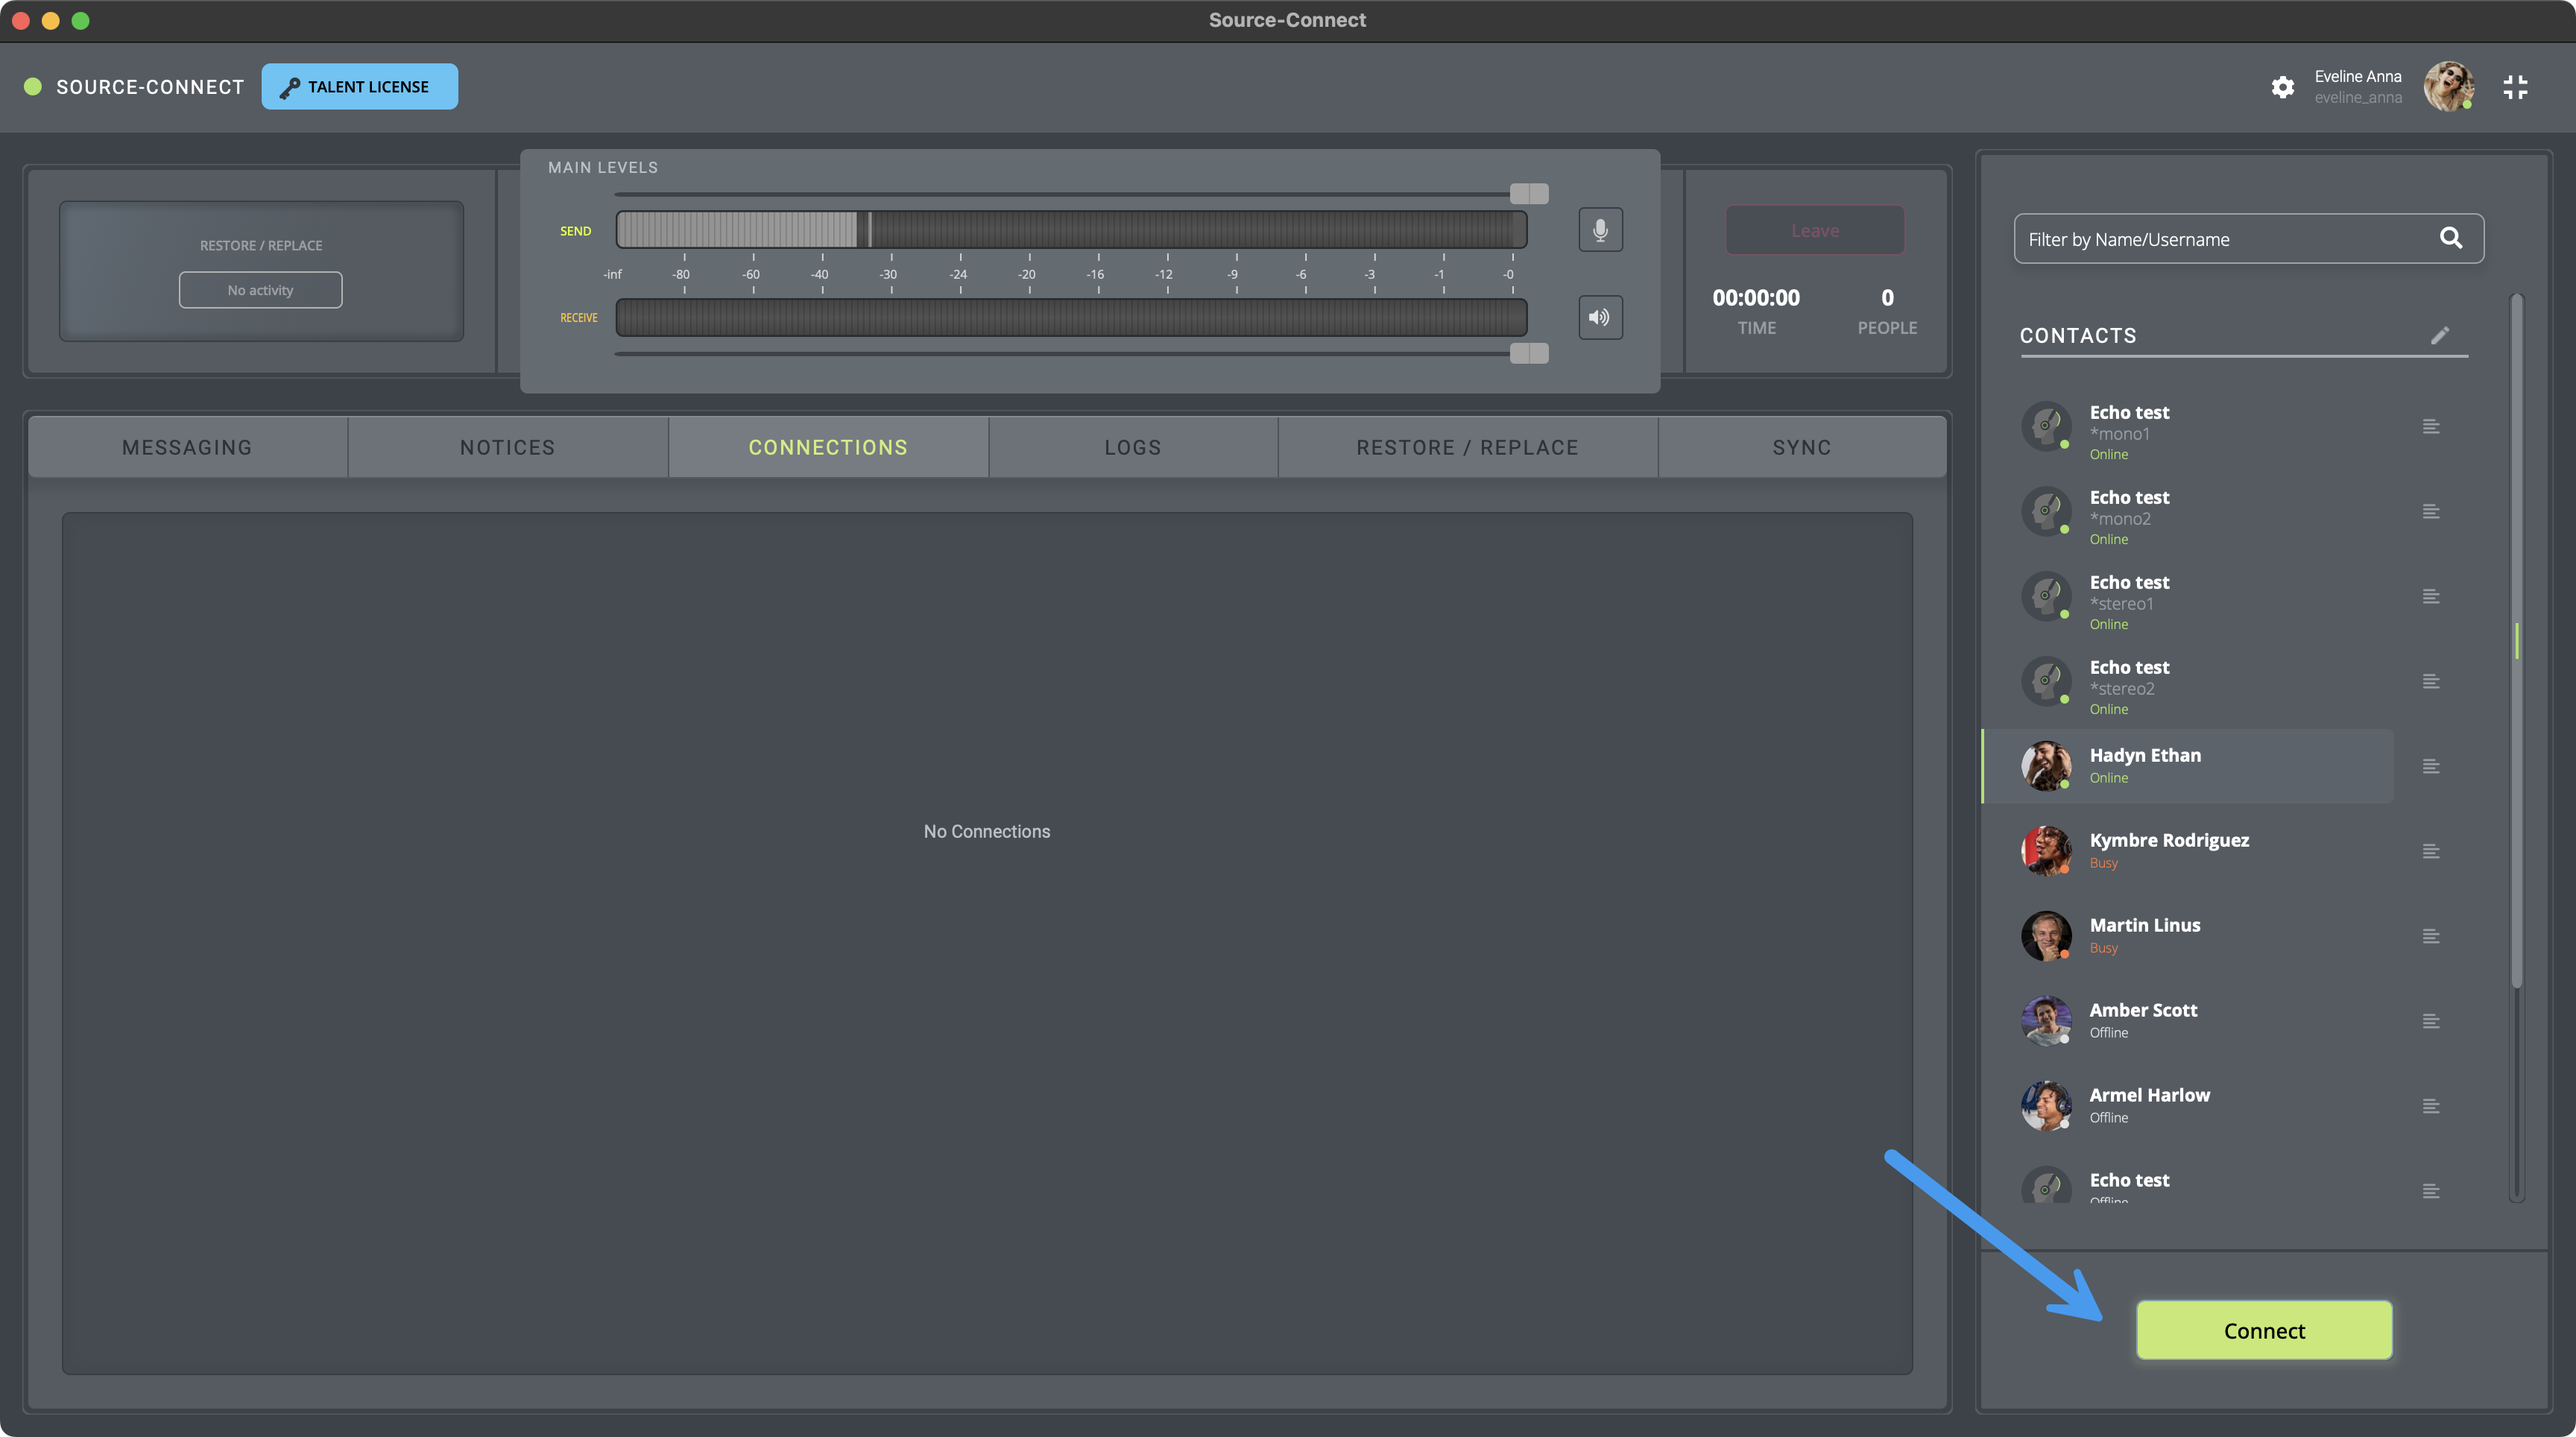Image resolution: width=2576 pixels, height=1437 pixels.
Task: Toggle send microphone mute
Action: click(1600, 230)
